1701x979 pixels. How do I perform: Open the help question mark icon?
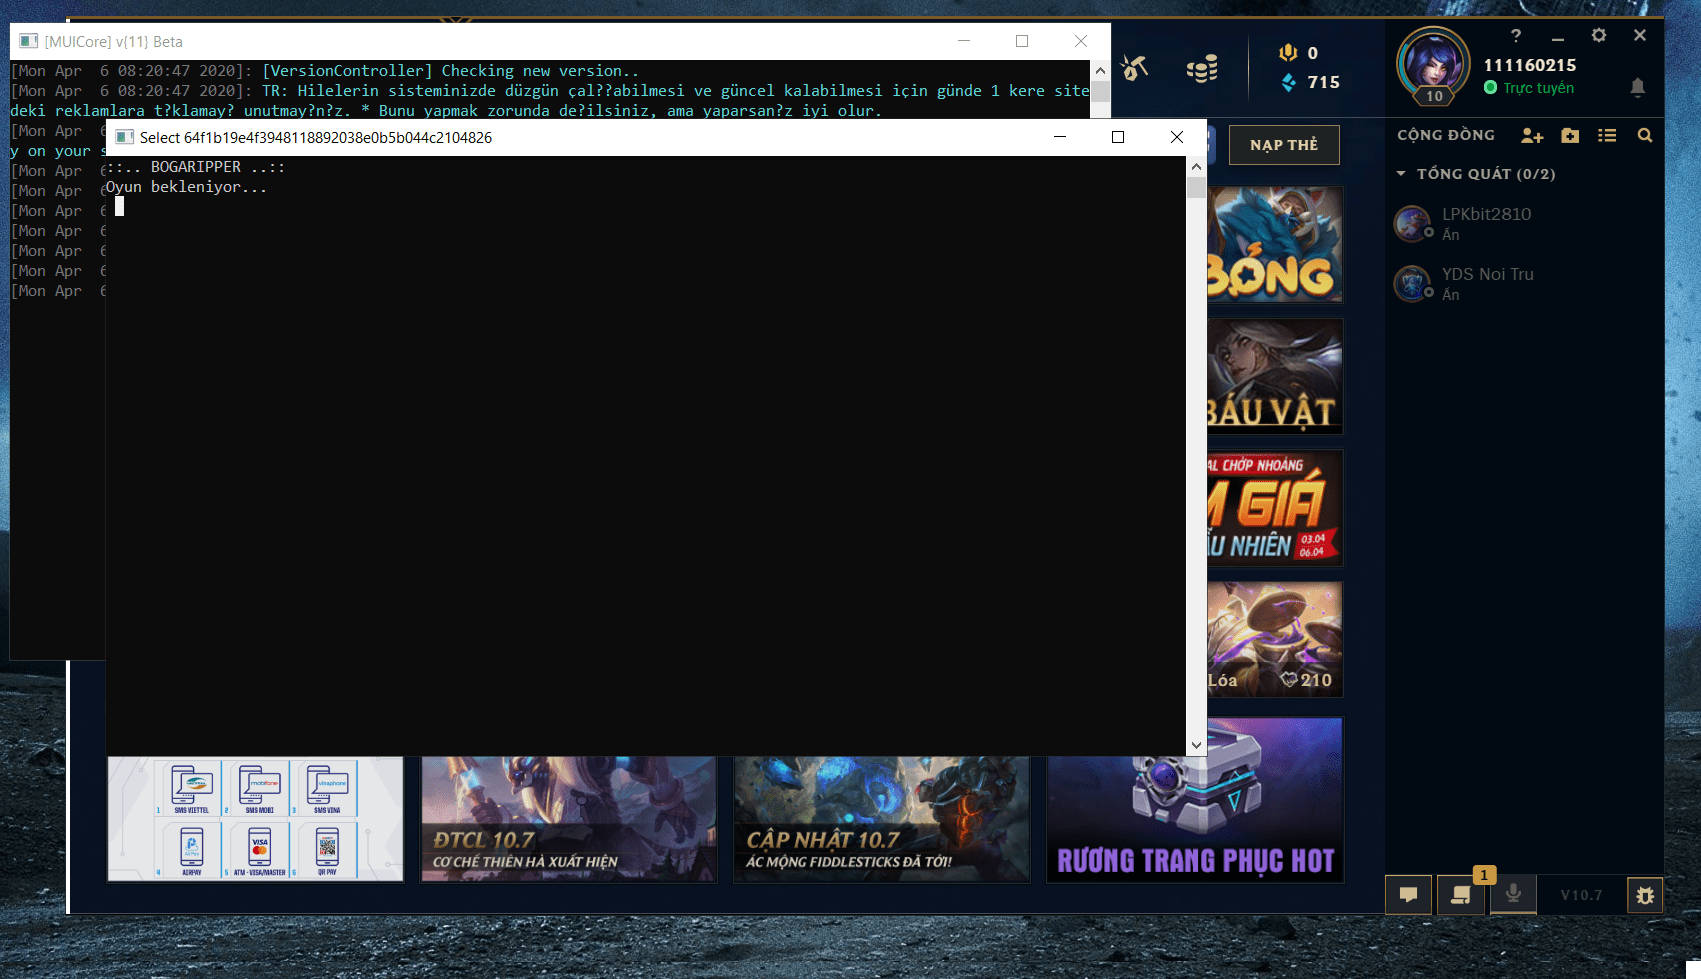tap(1516, 36)
